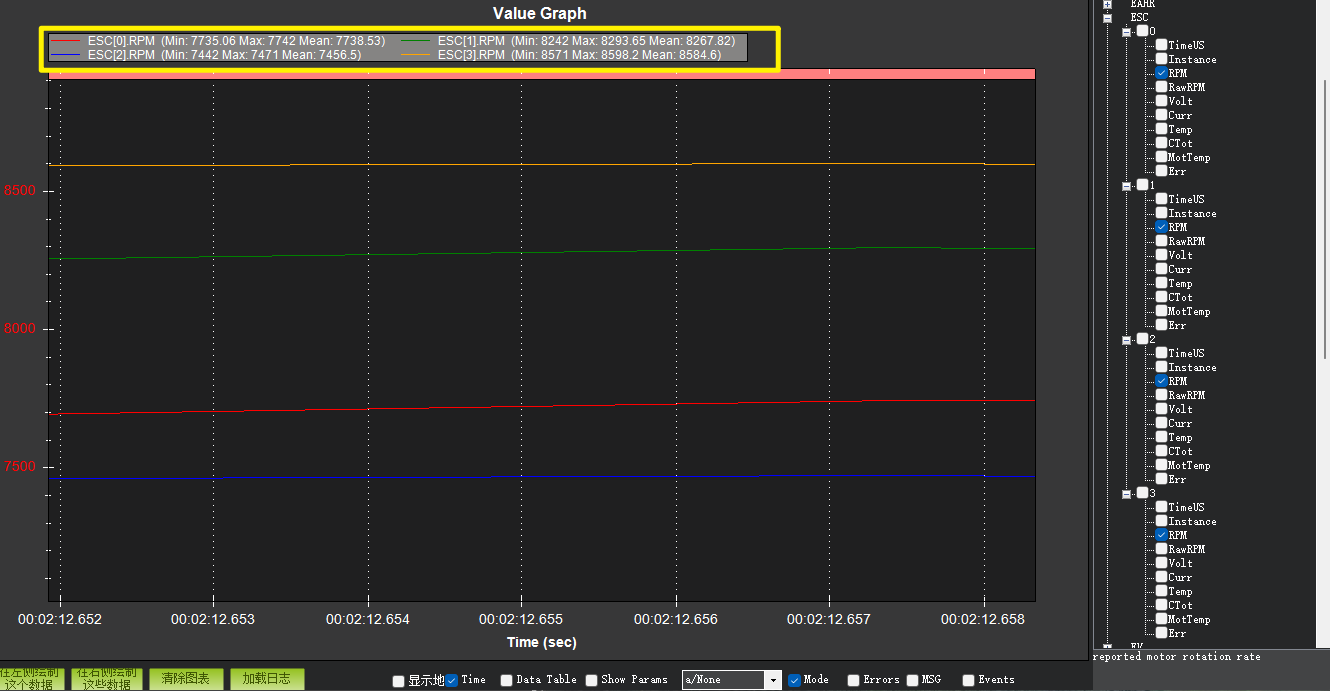Click the Value Graph title
This screenshot has height=691, width=1330.
(540, 13)
